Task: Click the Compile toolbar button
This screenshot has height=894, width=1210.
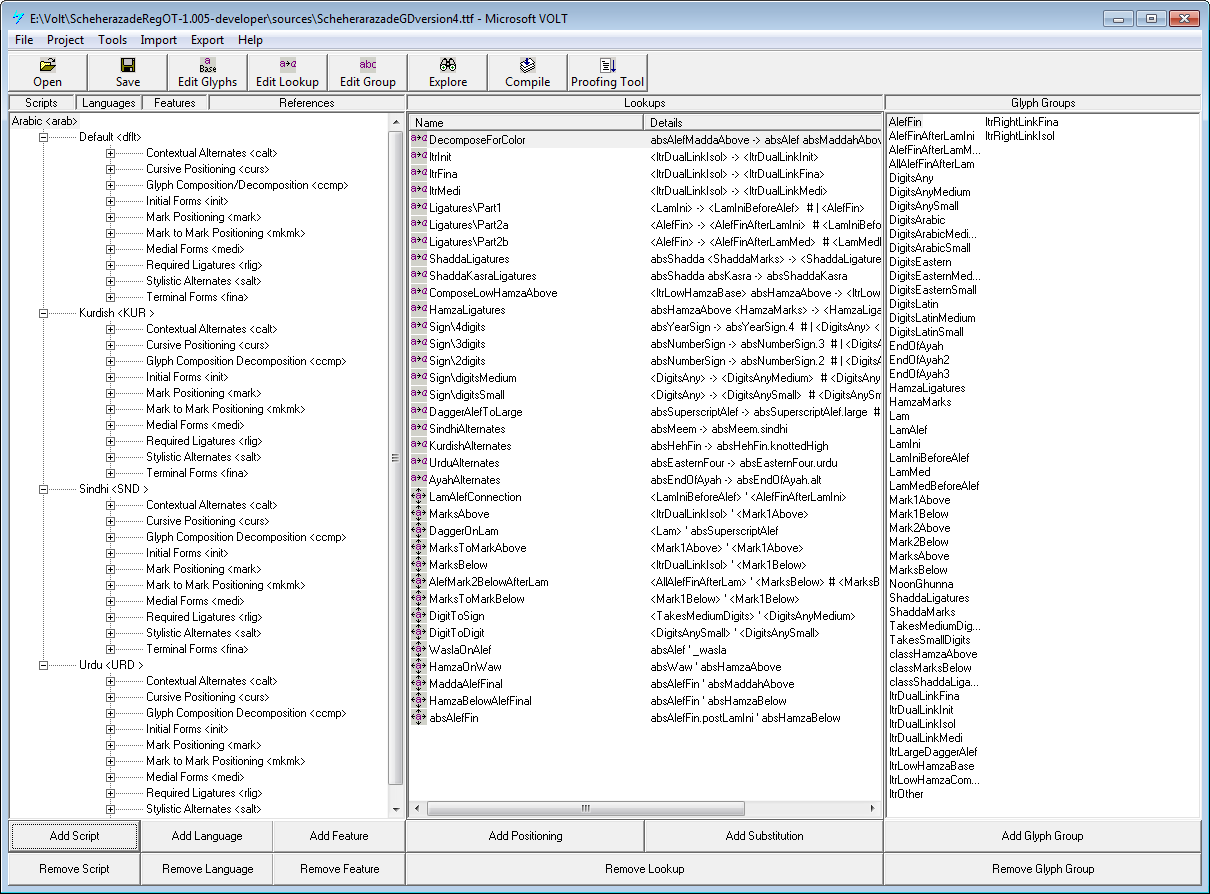Action: pos(527,72)
